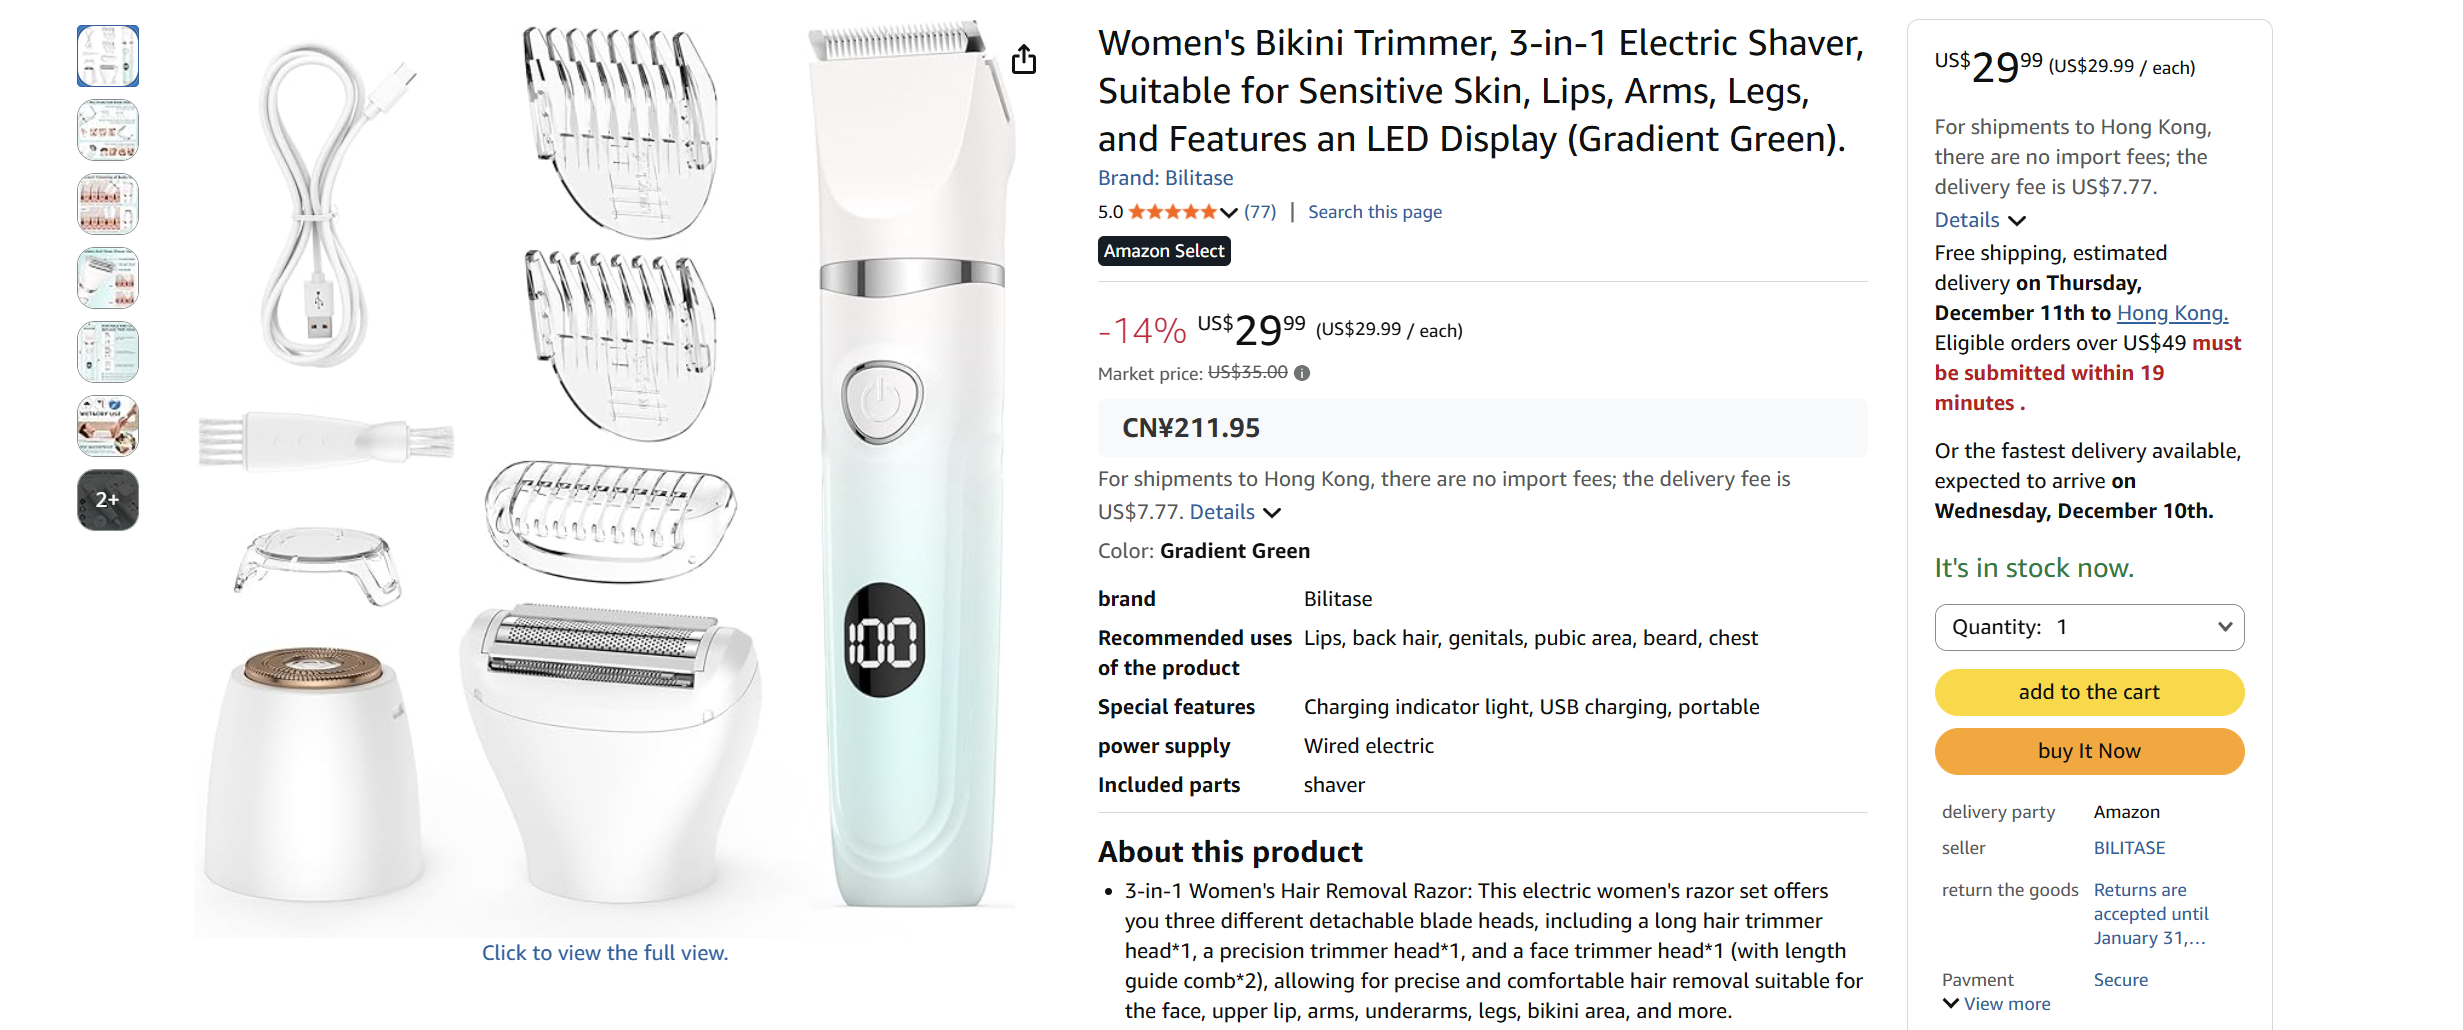2463x1030 pixels.
Task: Click the Search this page link
Action: click(1374, 211)
